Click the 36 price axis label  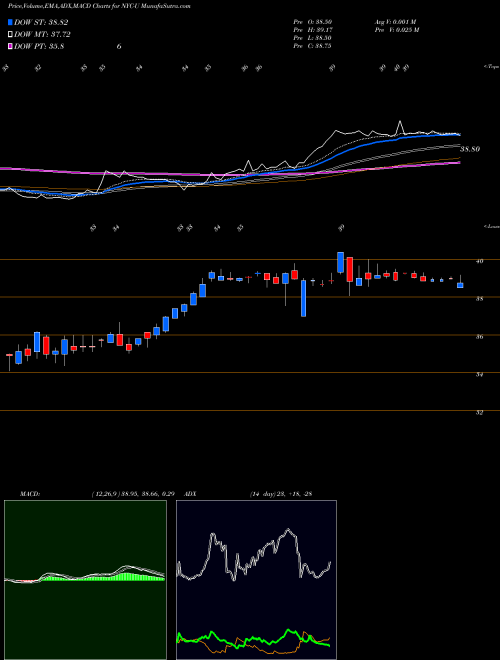pyautogui.click(x=479, y=336)
